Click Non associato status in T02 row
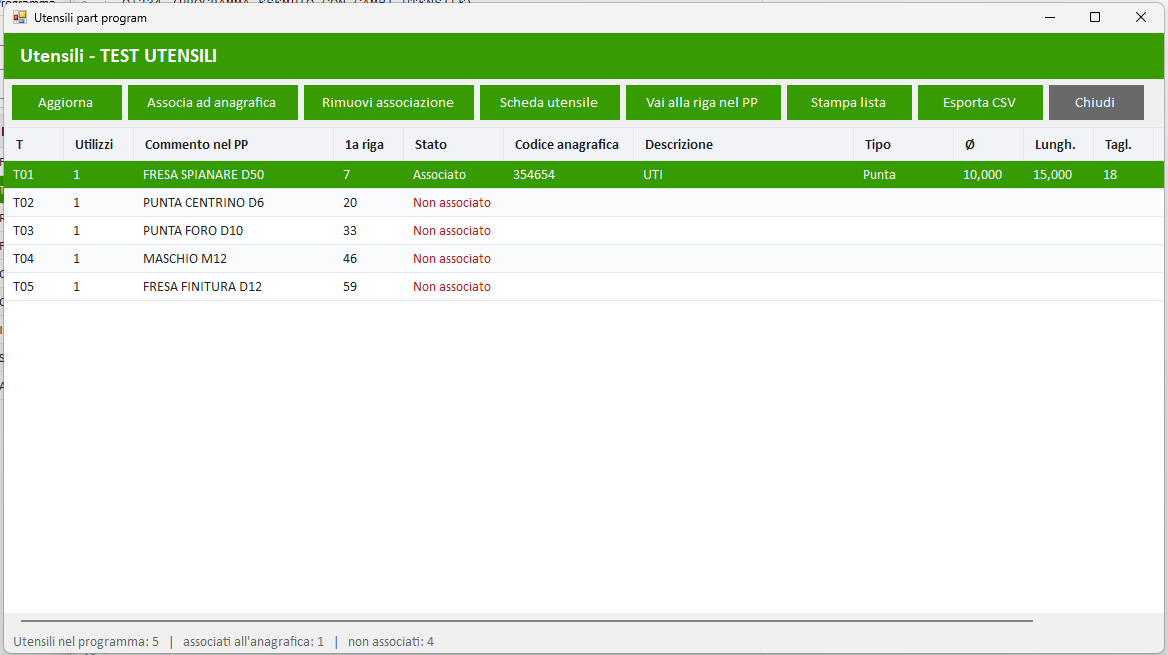Image resolution: width=1168 pixels, height=655 pixels. click(452, 203)
